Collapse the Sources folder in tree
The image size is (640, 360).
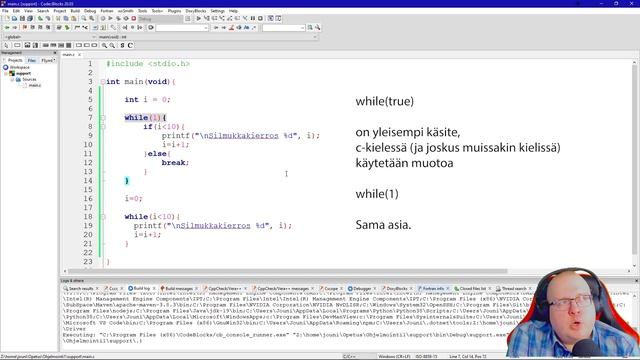[12, 80]
